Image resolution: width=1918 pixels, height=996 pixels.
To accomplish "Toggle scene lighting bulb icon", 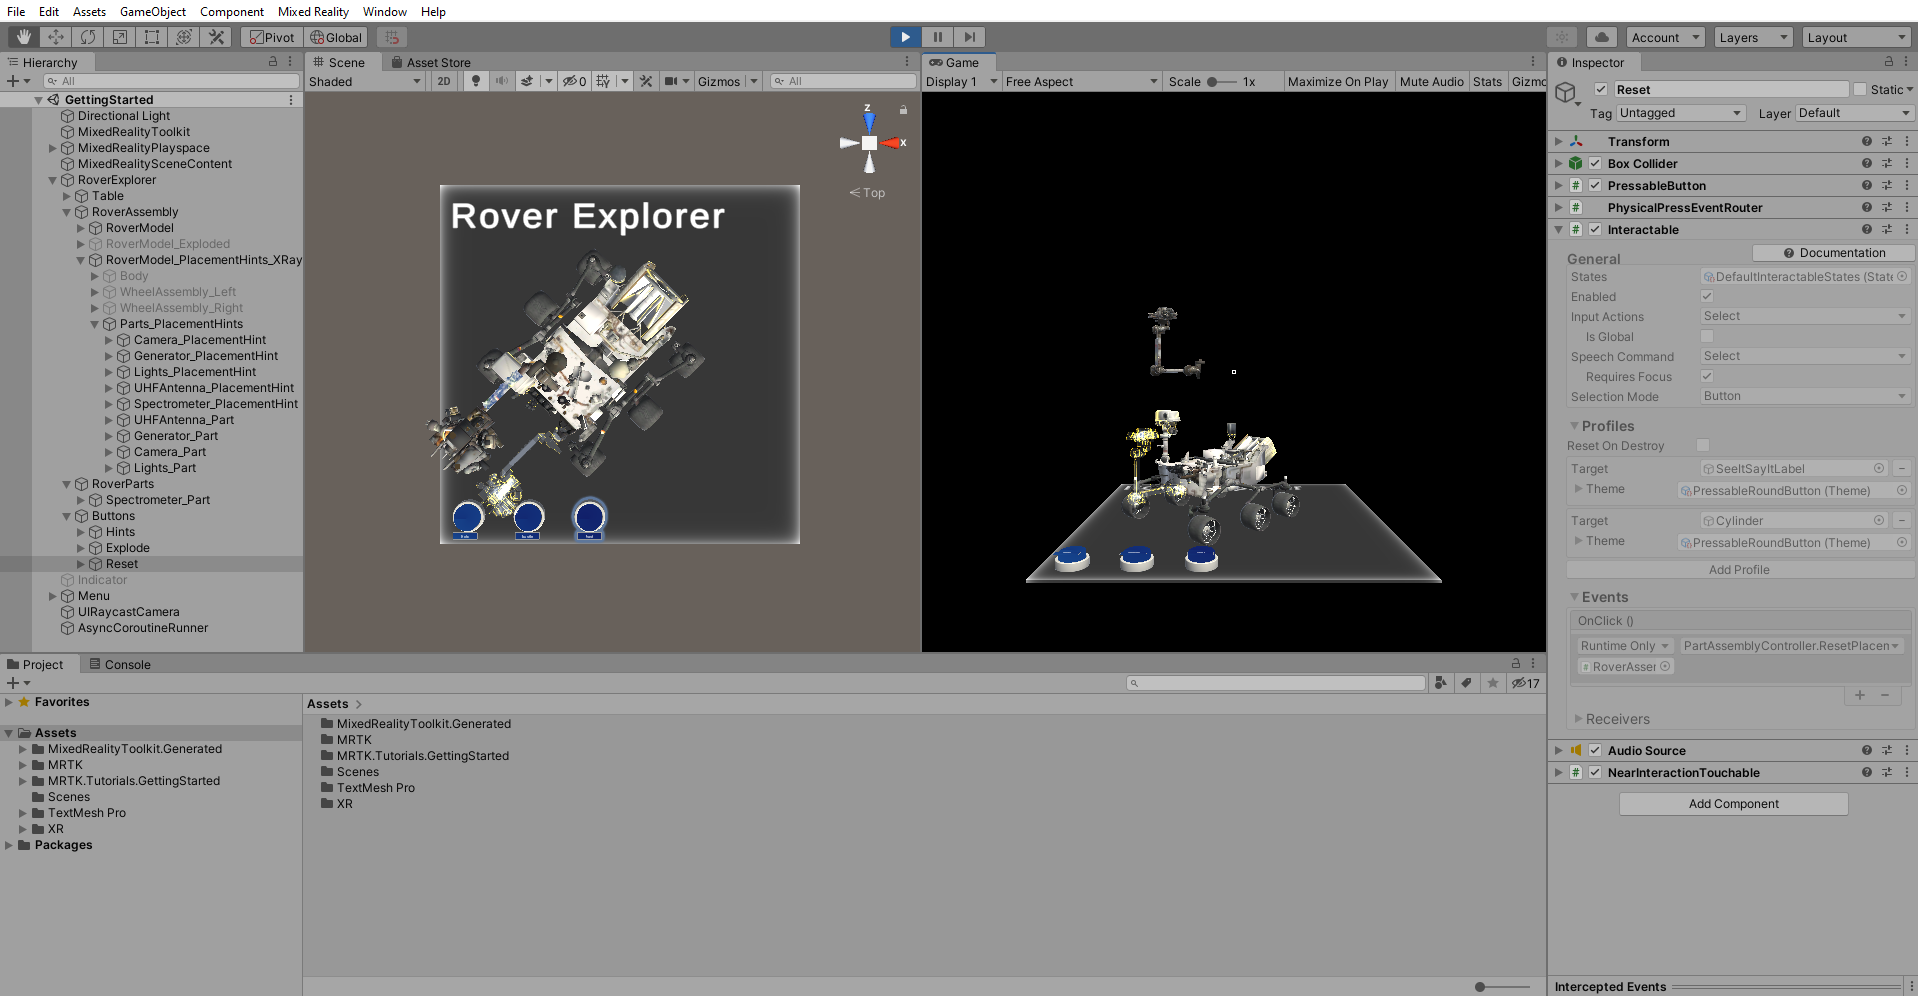I will click(476, 81).
